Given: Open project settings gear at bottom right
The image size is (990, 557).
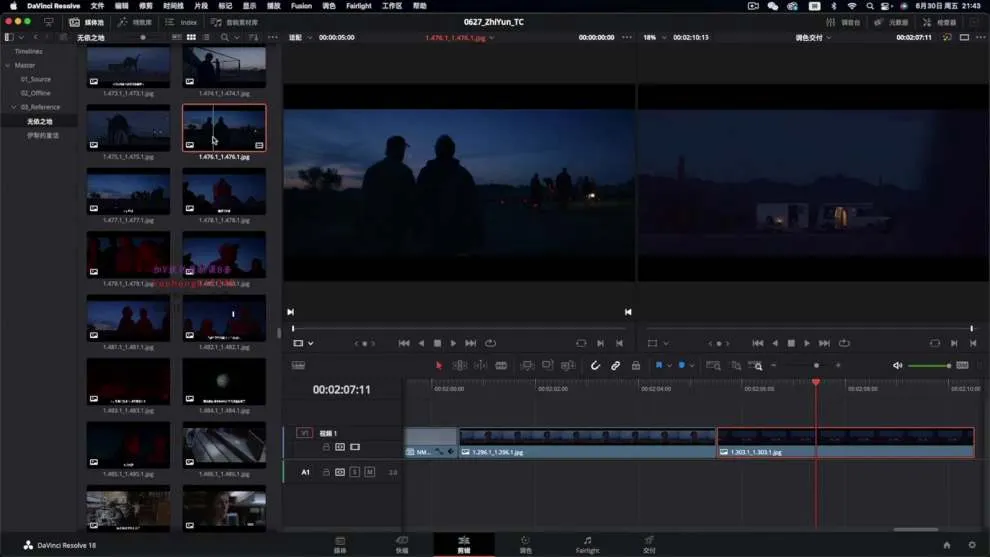Looking at the screenshot, I should [x=971, y=545].
